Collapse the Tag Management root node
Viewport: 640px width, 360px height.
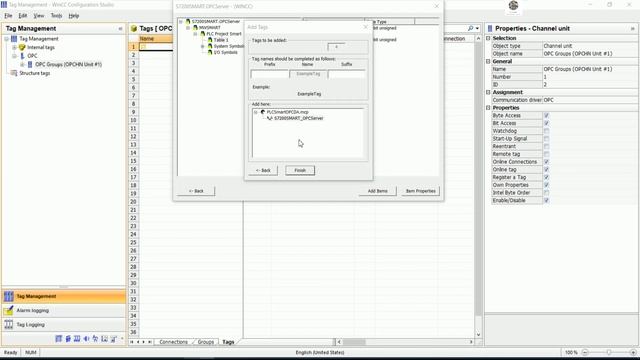coord(7,39)
